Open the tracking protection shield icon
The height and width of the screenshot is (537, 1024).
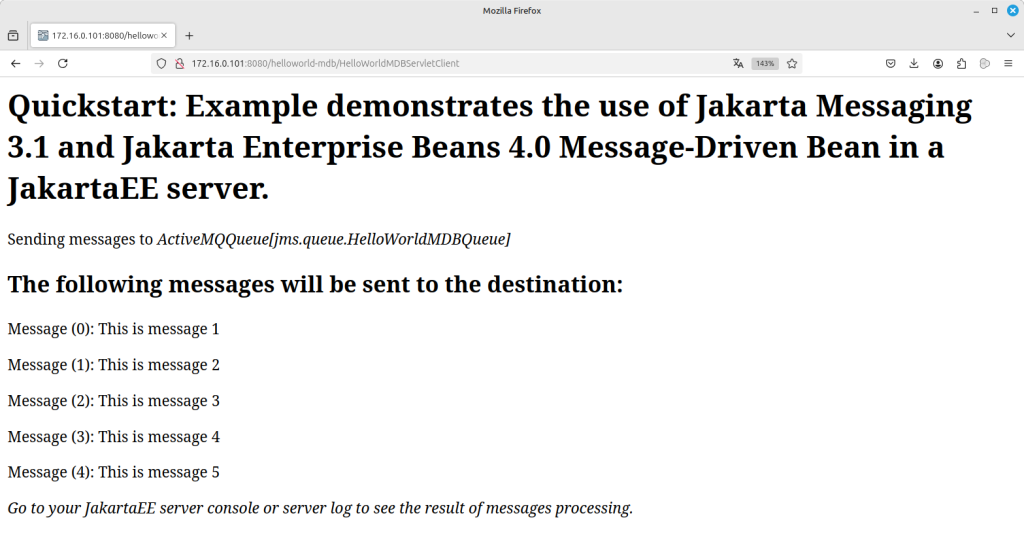click(x=161, y=63)
